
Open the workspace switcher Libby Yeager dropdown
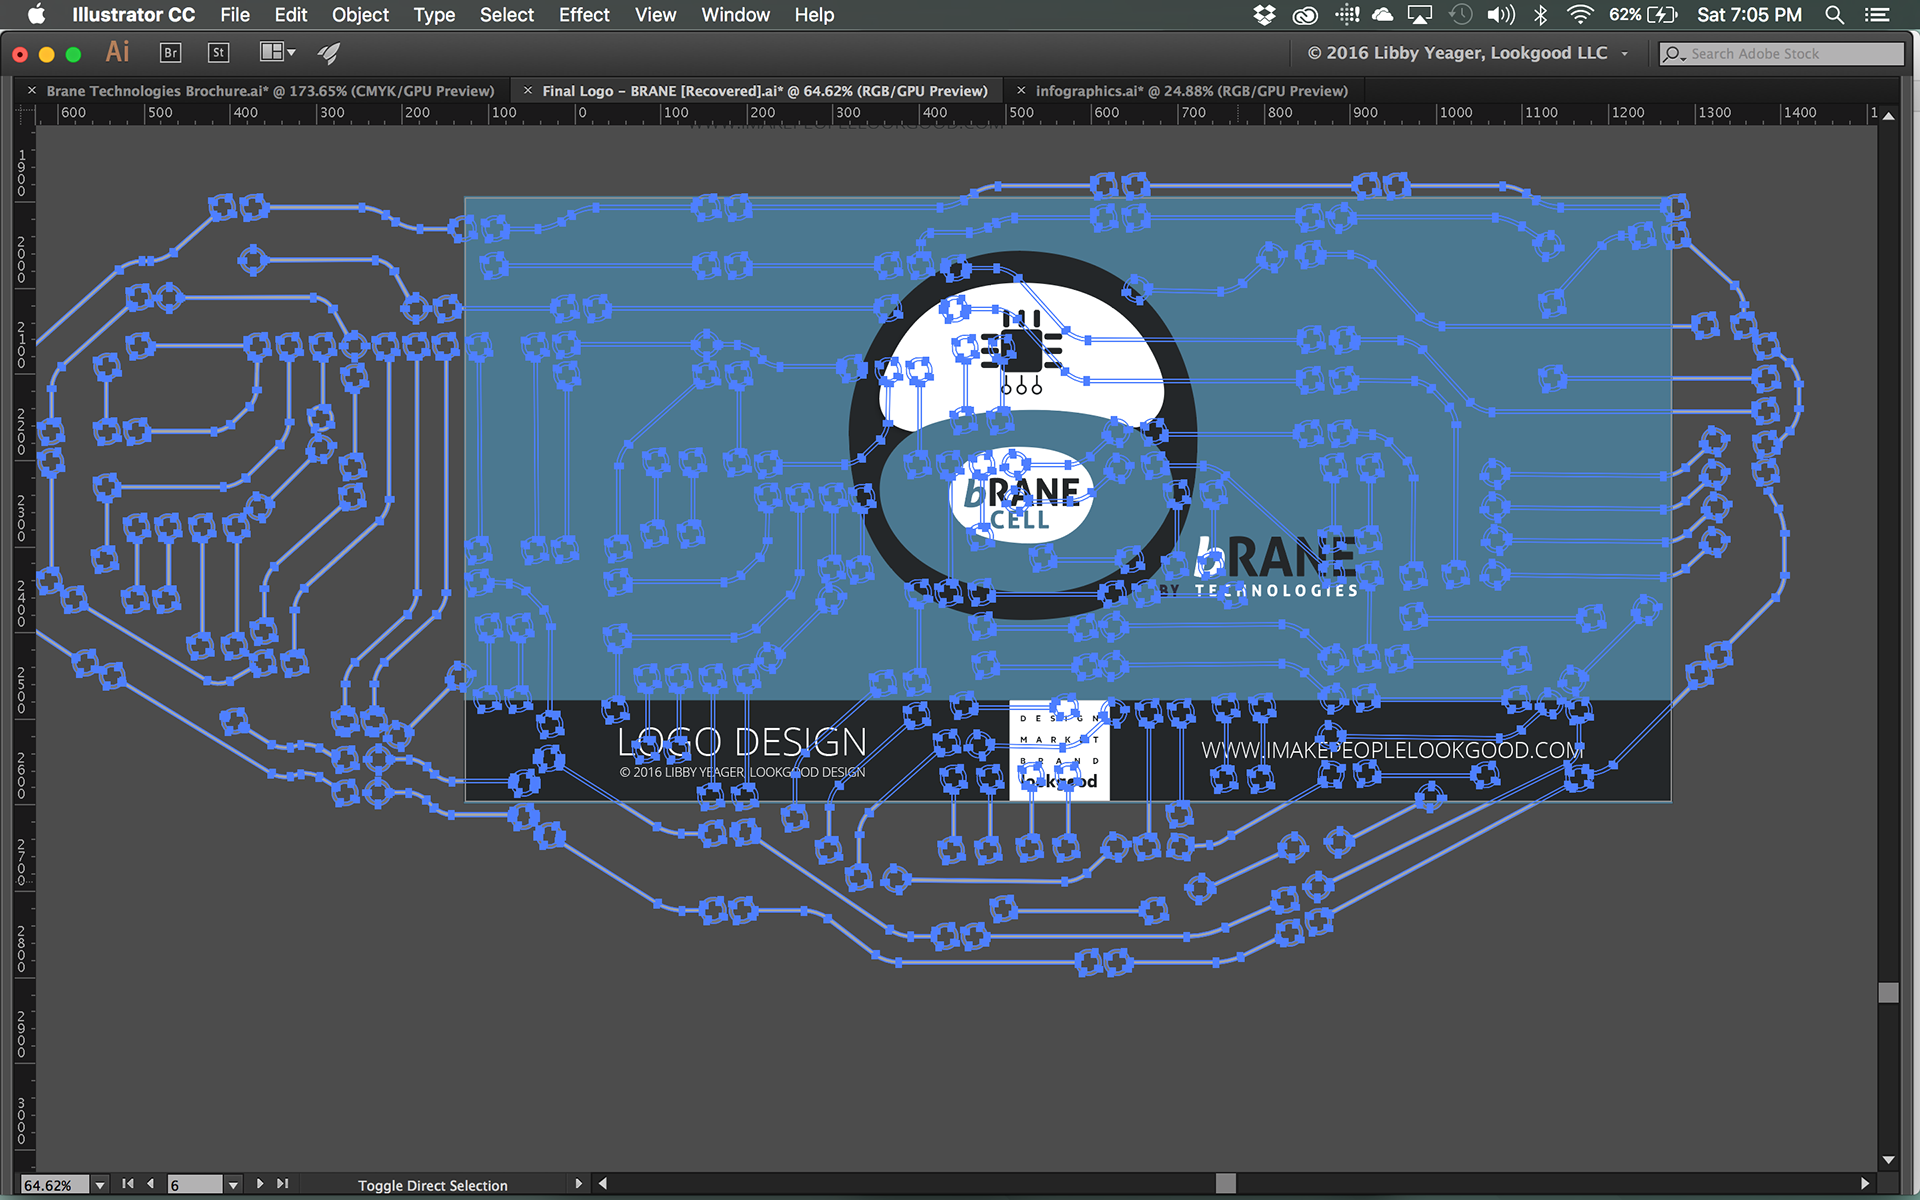[x=1468, y=53]
